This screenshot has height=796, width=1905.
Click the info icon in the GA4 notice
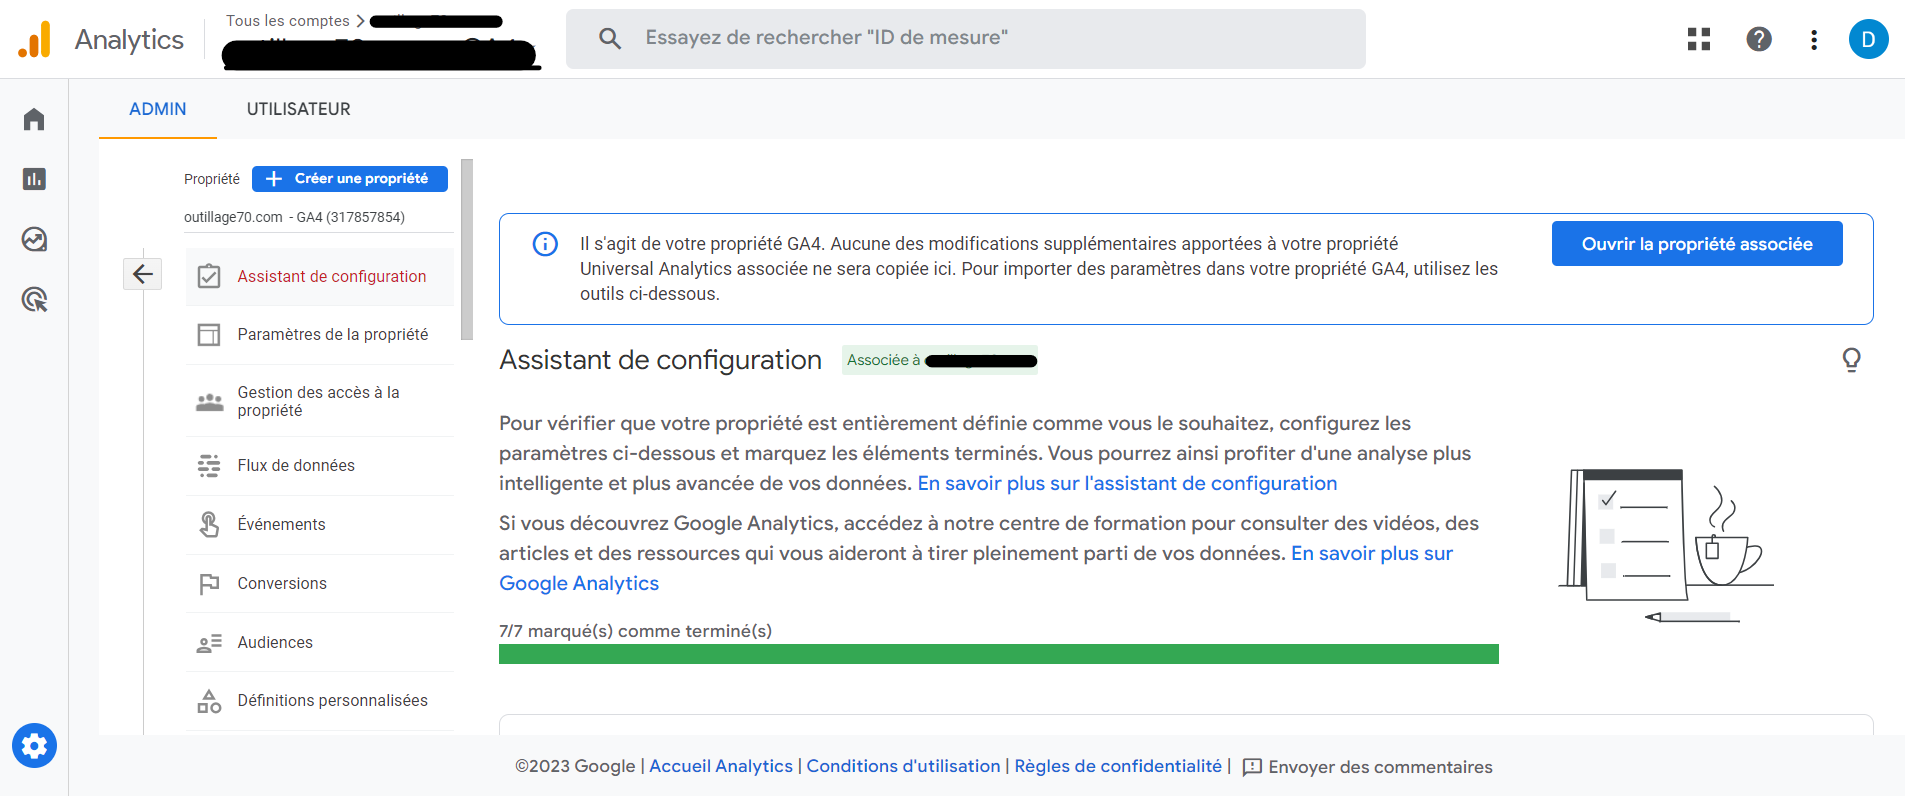[545, 244]
